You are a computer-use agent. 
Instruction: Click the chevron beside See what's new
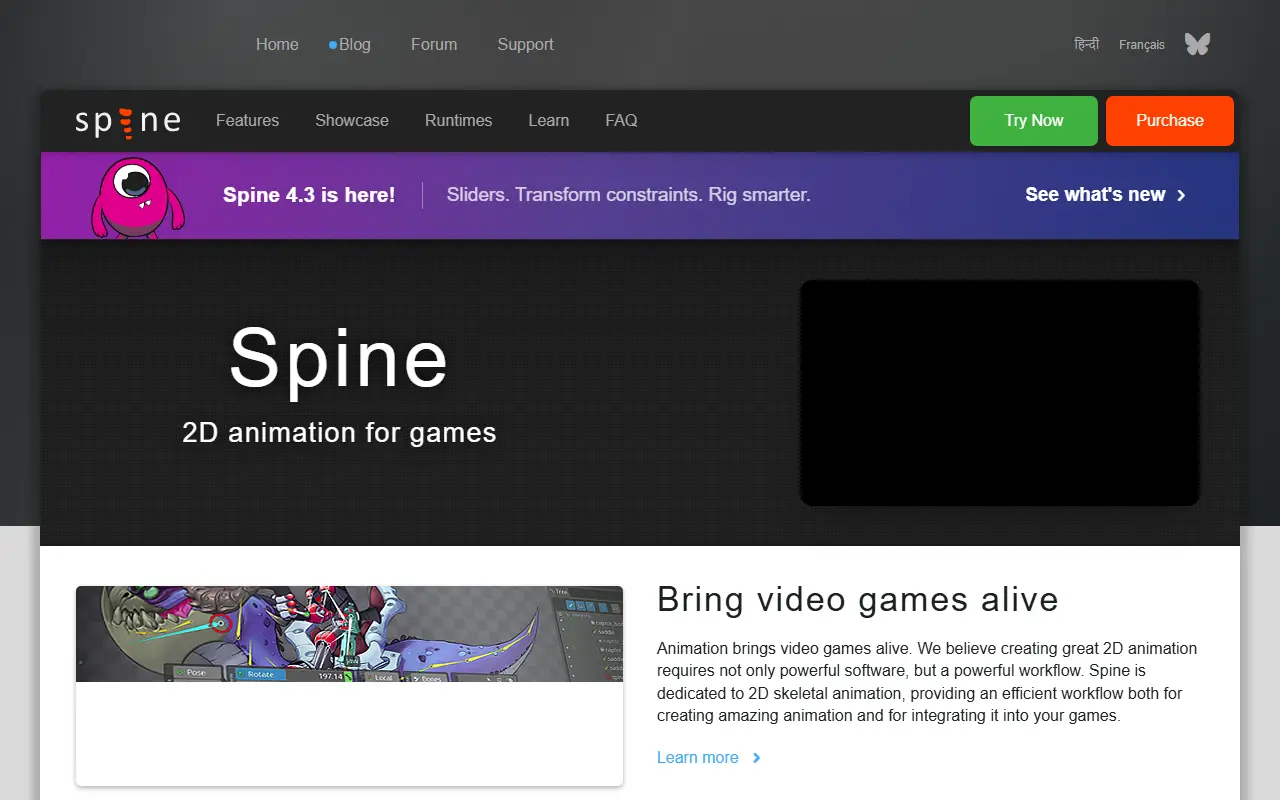click(1181, 195)
